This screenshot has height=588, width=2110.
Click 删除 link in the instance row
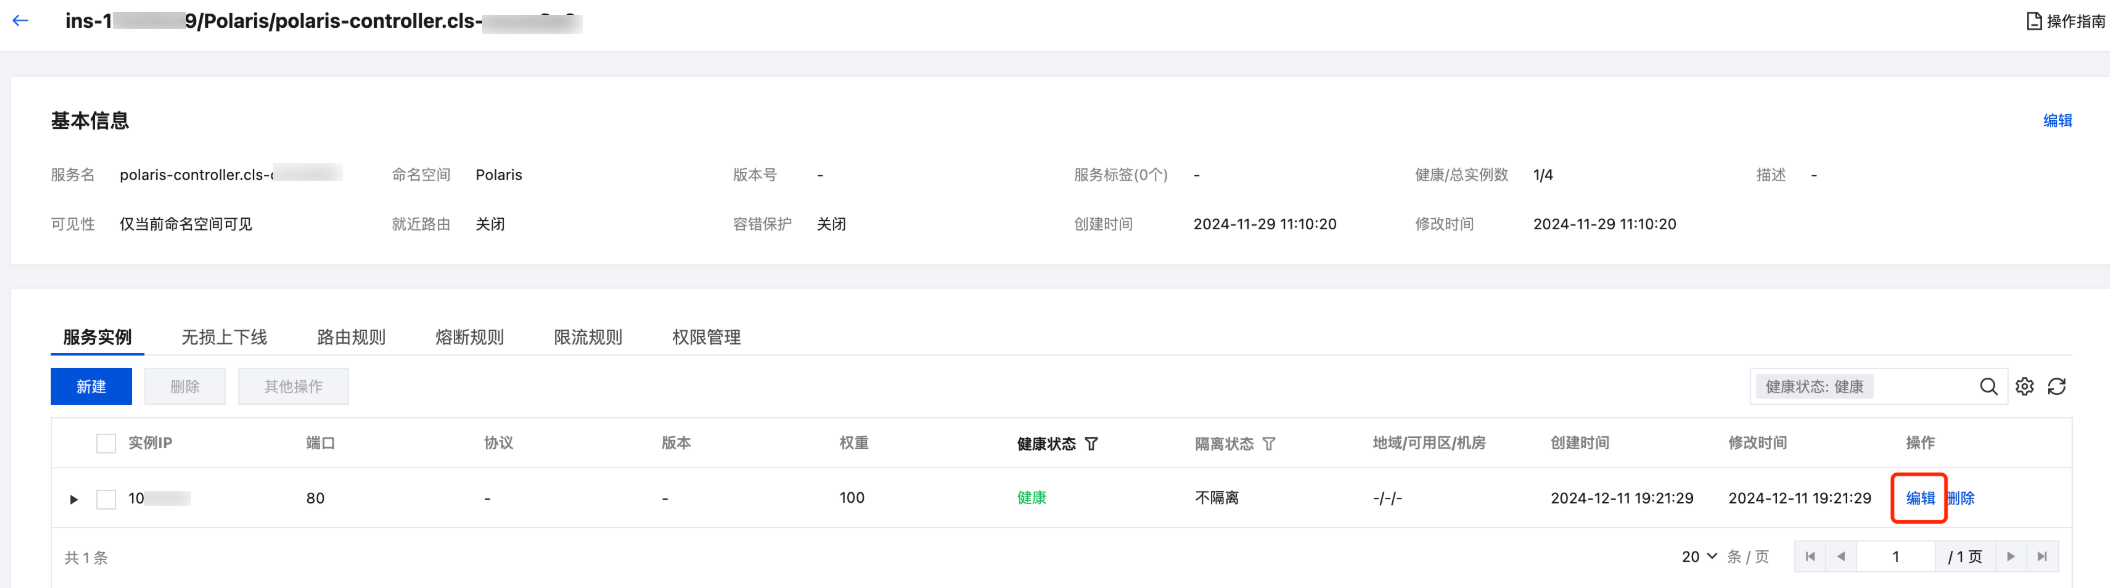[1961, 498]
